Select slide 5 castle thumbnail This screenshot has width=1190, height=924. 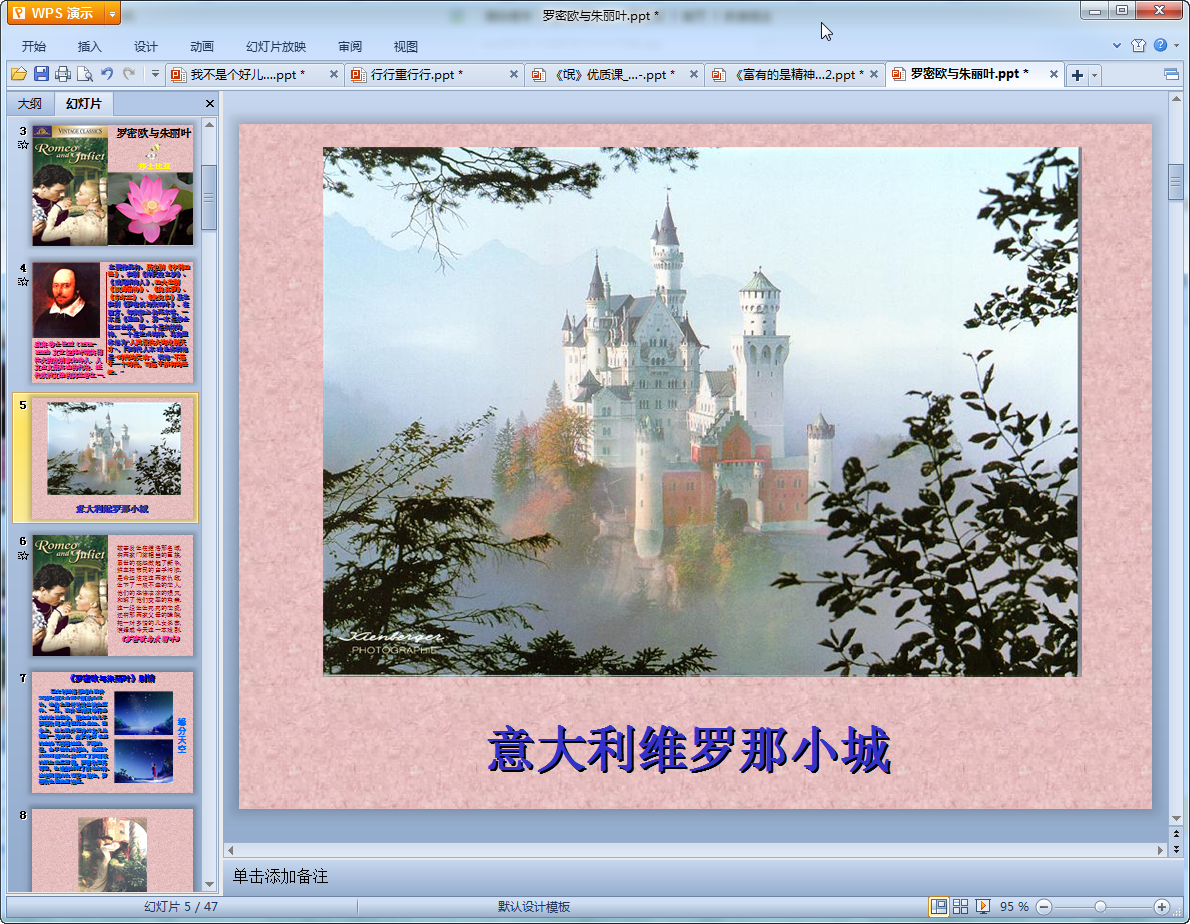point(113,459)
